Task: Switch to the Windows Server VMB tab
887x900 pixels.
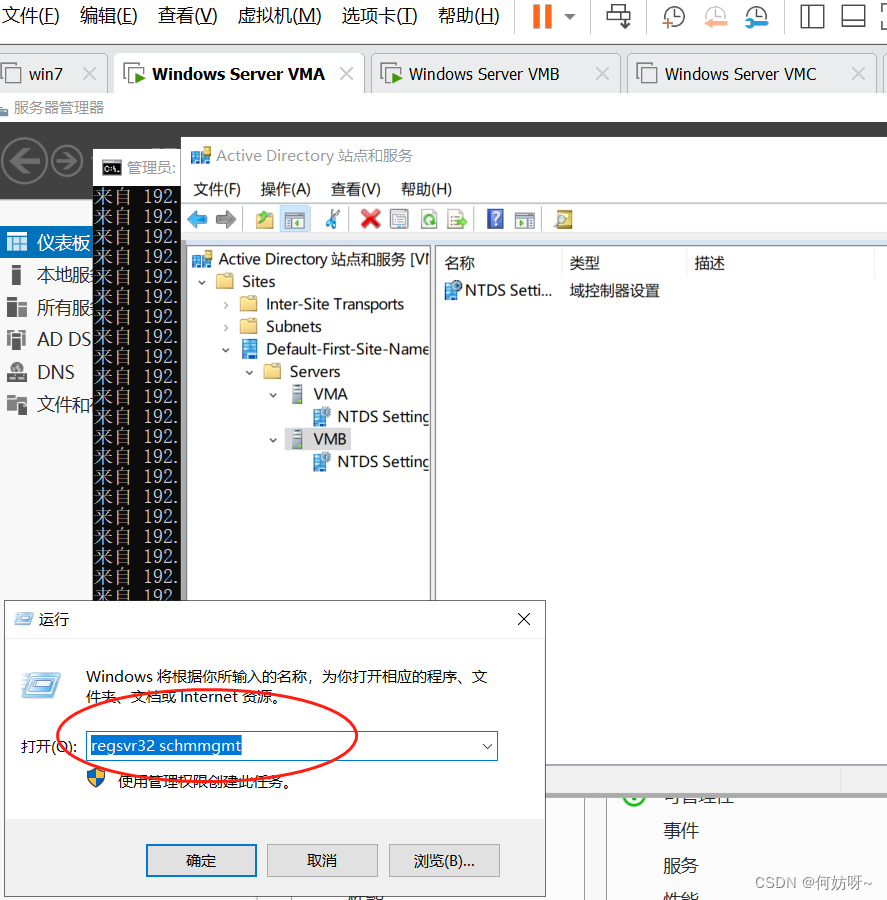Action: click(483, 74)
